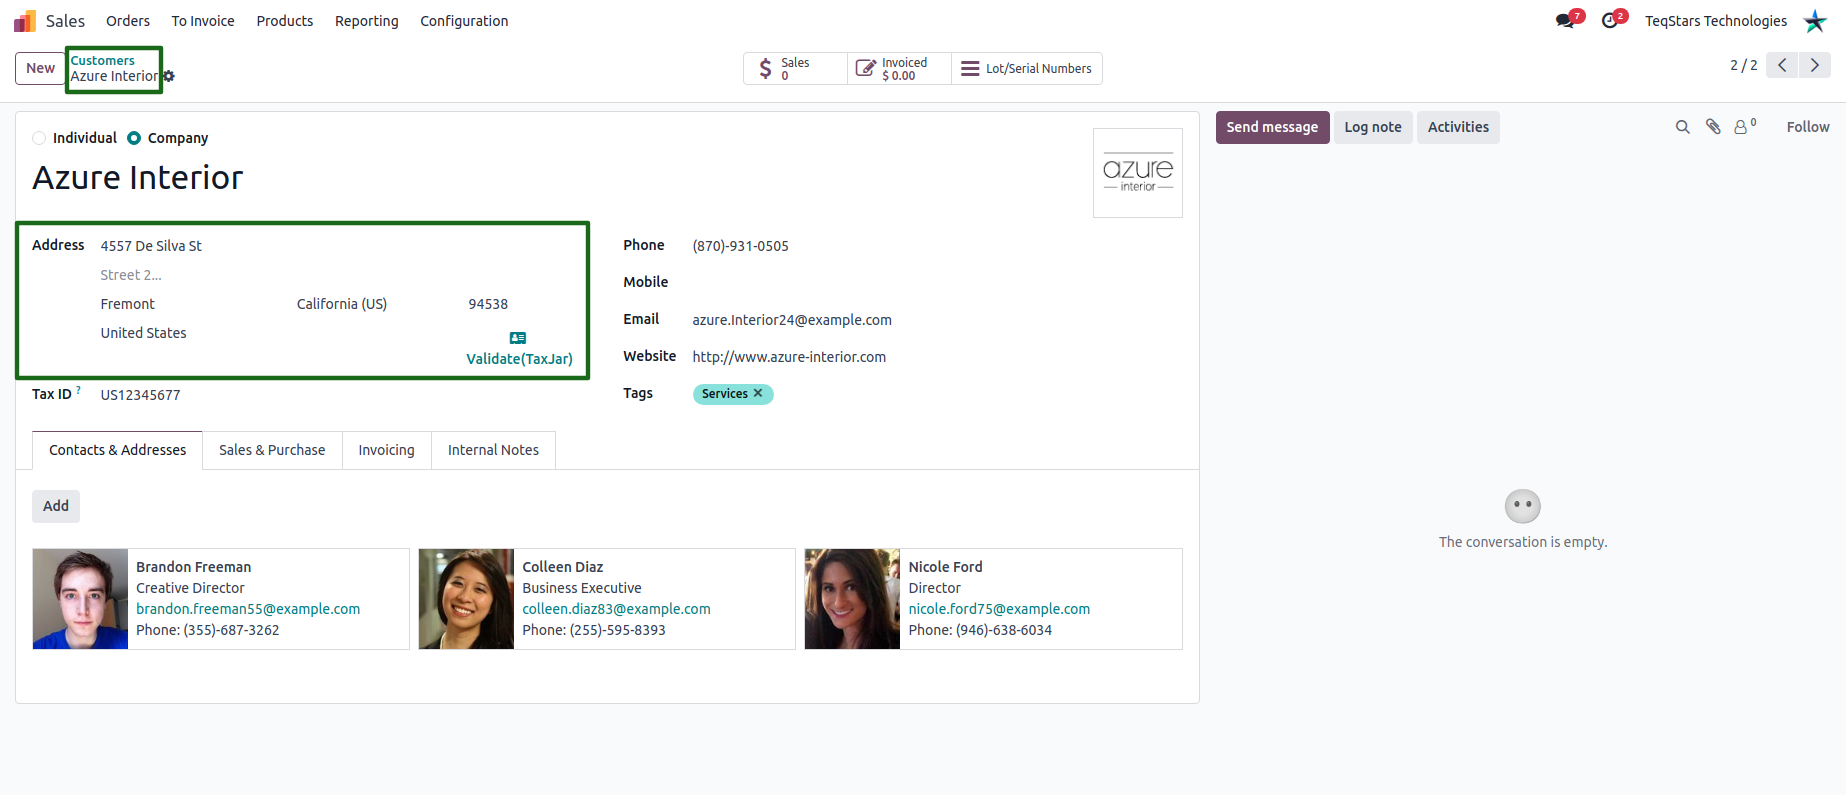1846x795 pixels.
Task: Open the gear actions menu beside Azure Interior
Action: pyautogui.click(x=169, y=76)
